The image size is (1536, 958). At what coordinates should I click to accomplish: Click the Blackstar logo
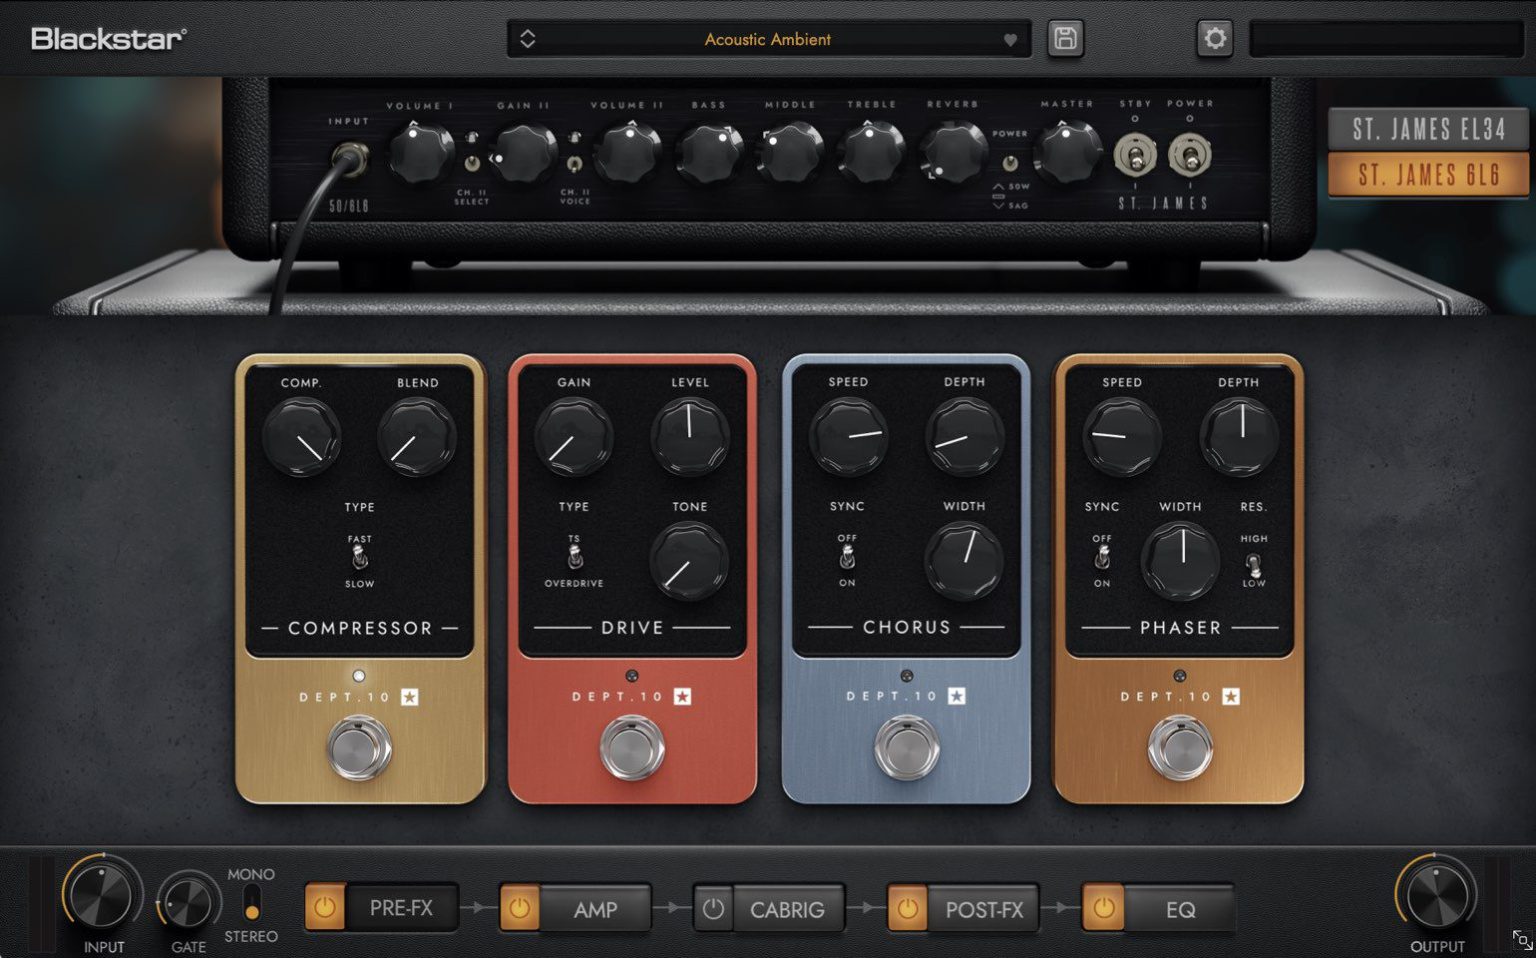(x=105, y=36)
